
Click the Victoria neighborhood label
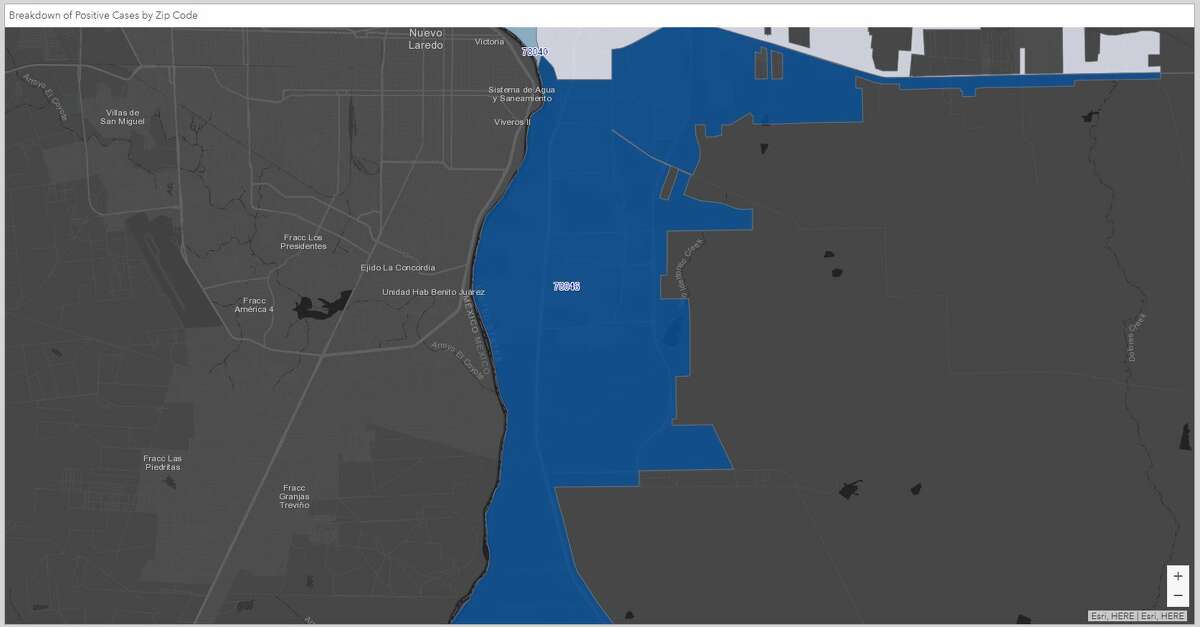click(488, 43)
